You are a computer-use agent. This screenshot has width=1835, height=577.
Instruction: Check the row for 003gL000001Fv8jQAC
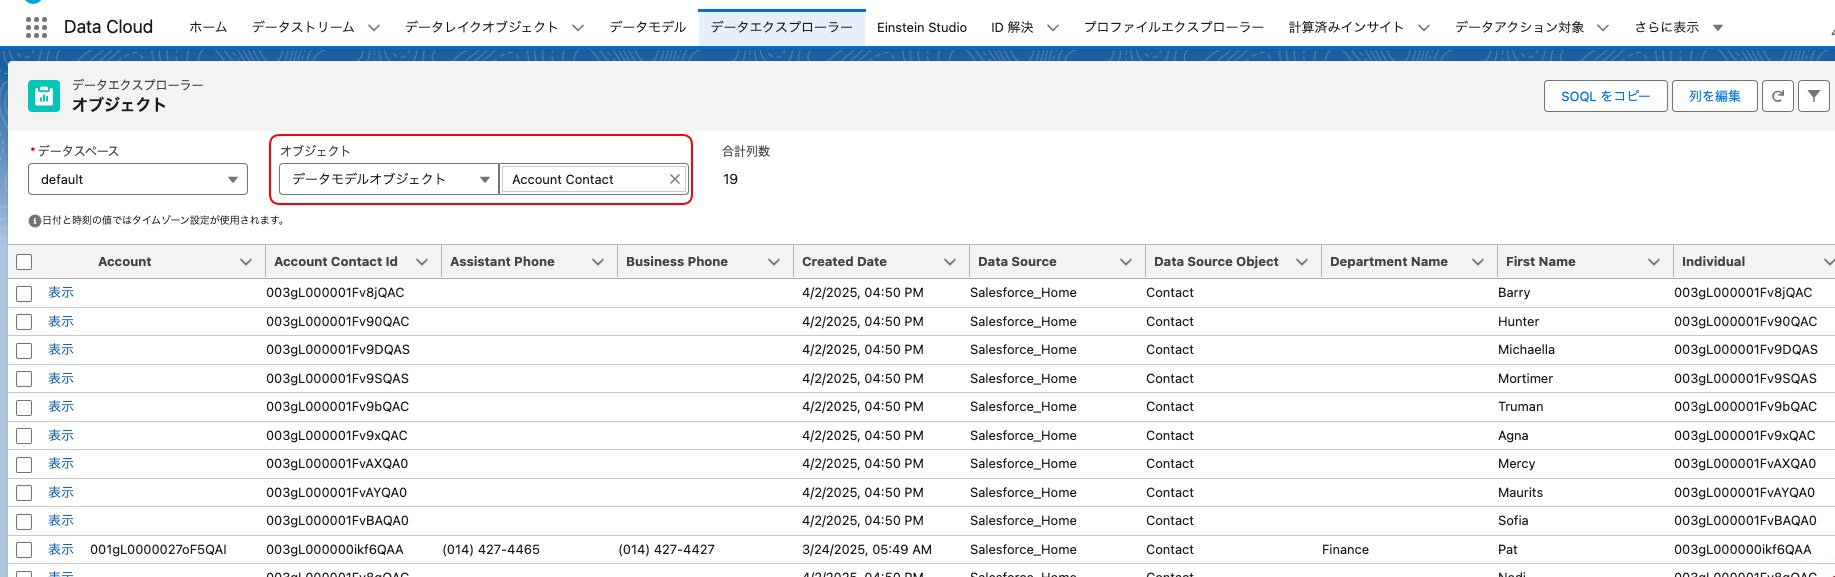[24, 293]
